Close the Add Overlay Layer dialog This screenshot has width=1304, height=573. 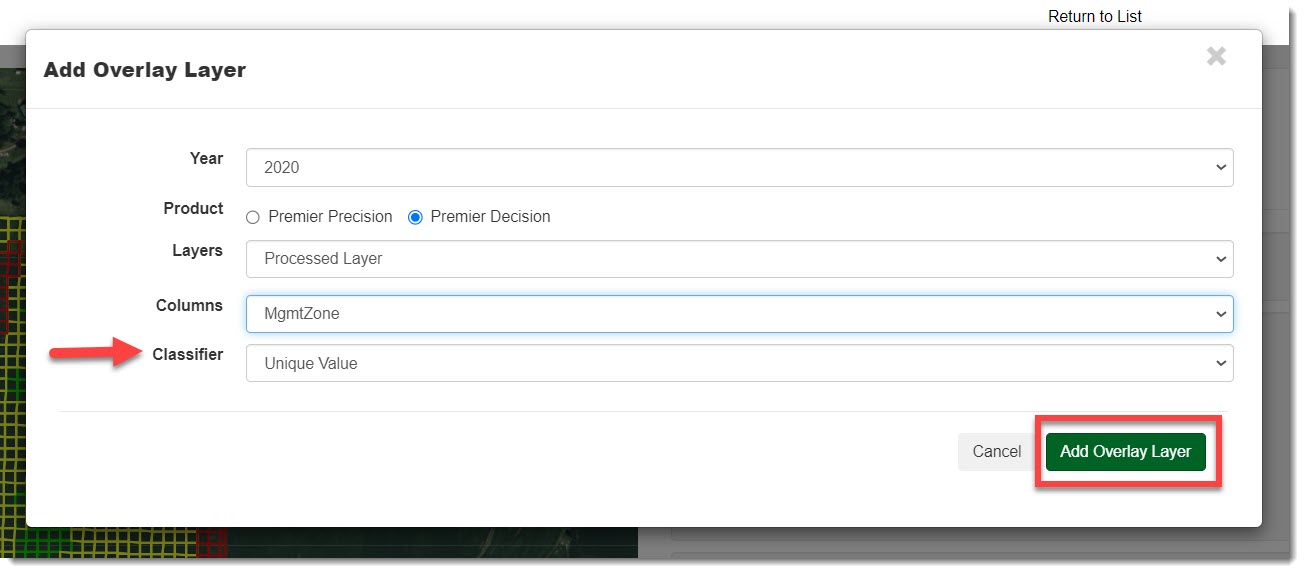1216,57
